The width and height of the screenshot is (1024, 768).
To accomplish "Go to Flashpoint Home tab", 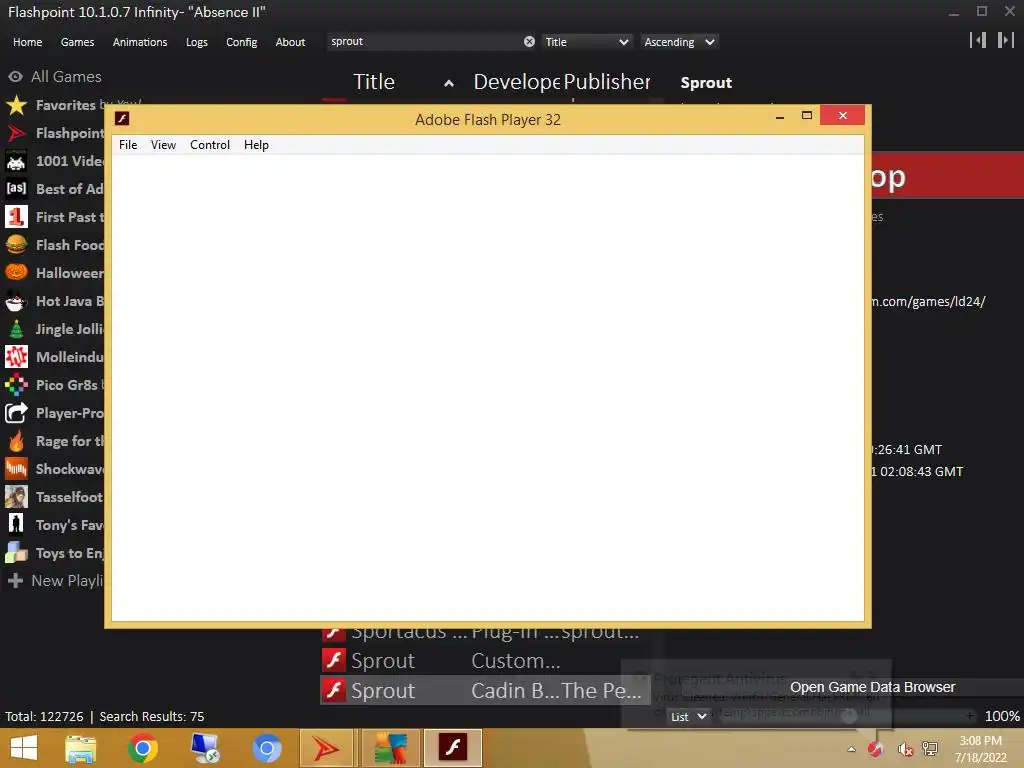I will click(x=27, y=42).
